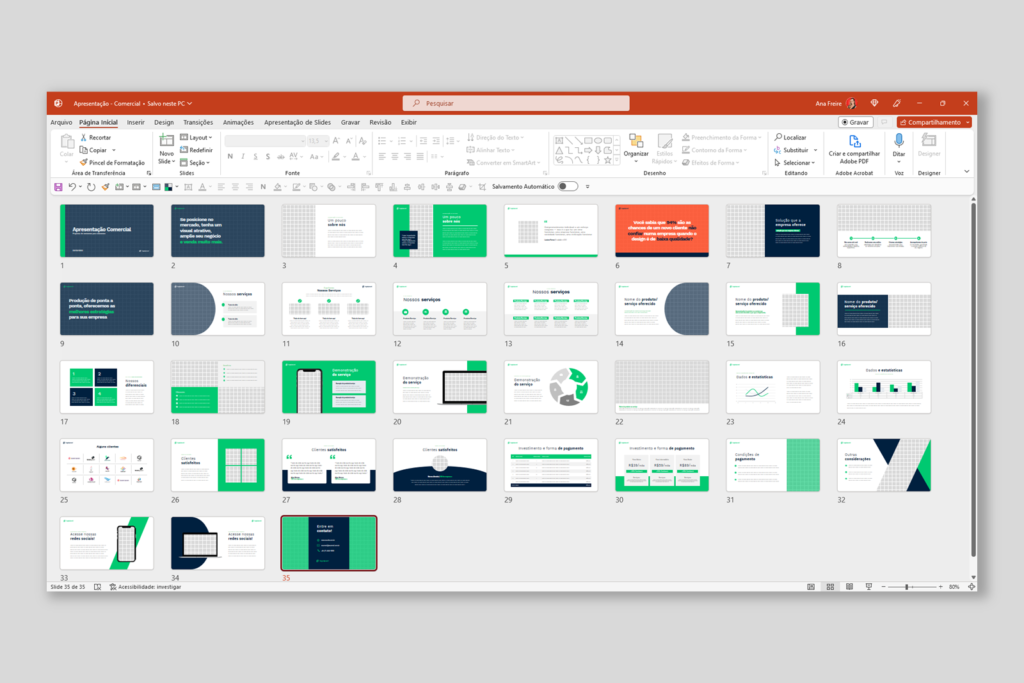The width and height of the screenshot is (1024, 683).
Task: Toggle italic formatting in the Fonte group
Action: (243, 157)
